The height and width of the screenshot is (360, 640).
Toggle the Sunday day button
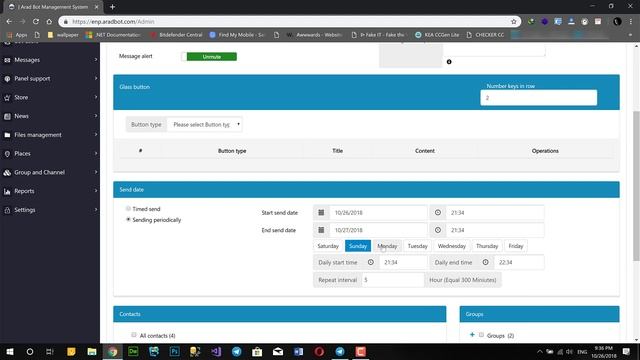[358, 246]
